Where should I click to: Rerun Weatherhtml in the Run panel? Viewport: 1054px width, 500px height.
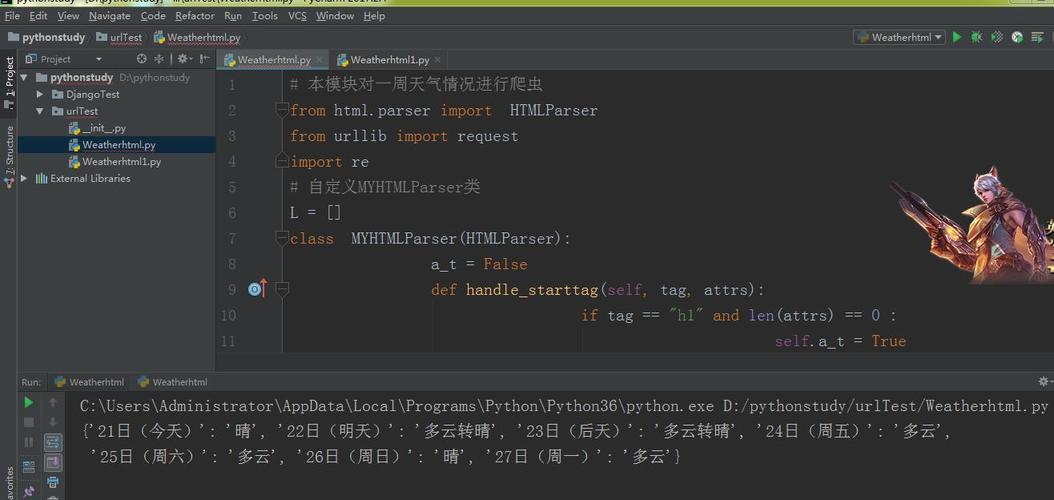pyautogui.click(x=28, y=403)
